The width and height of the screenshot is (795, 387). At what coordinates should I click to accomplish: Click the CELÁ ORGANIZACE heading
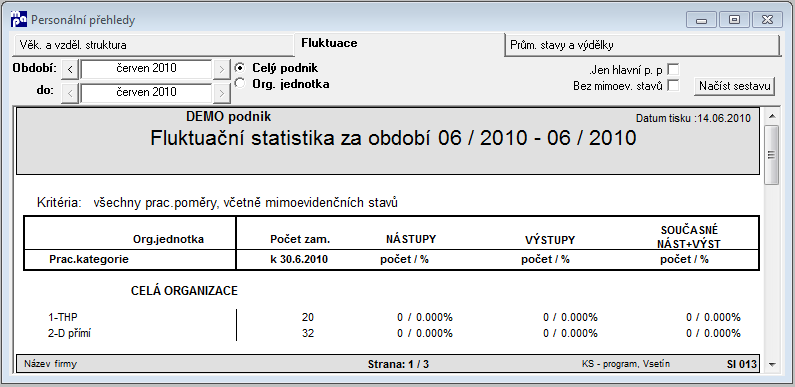[x=184, y=291]
